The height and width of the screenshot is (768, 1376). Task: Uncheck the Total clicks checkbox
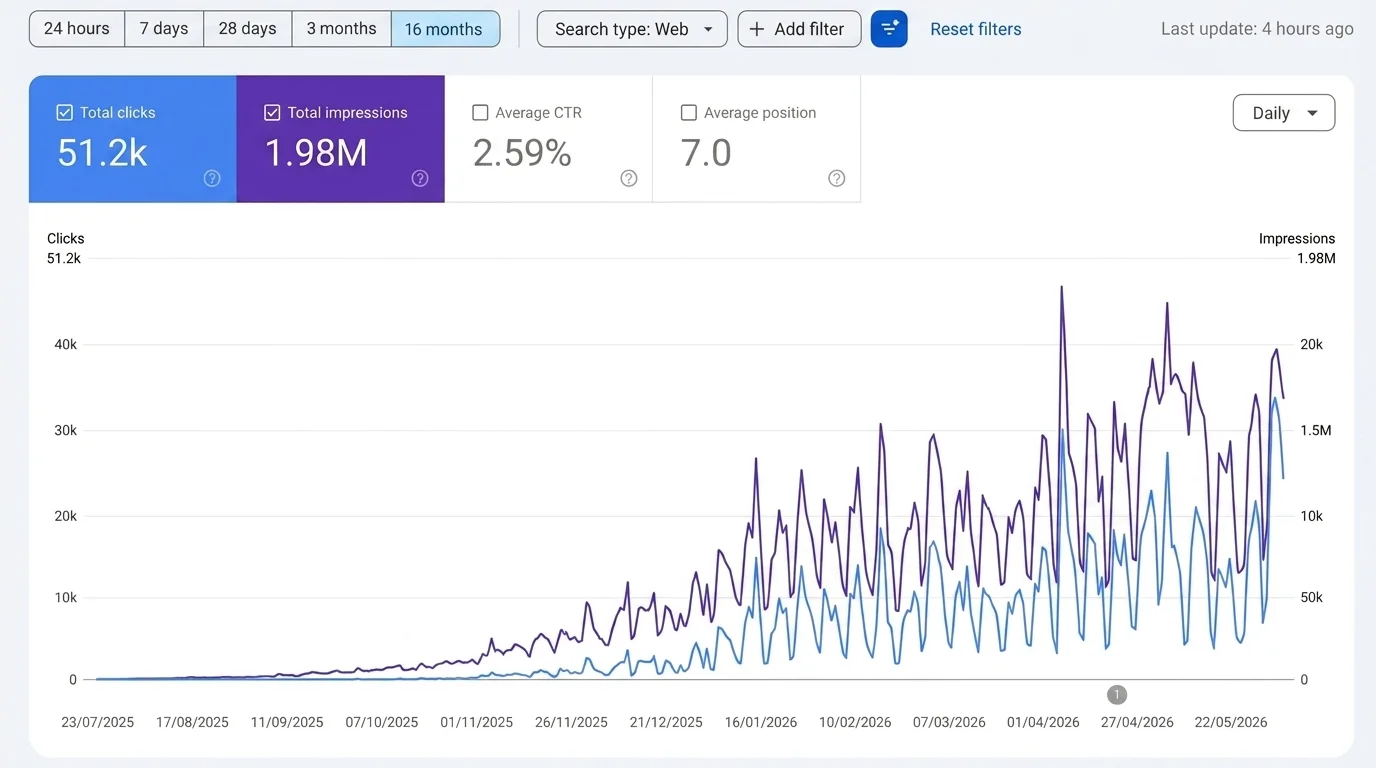[x=65, y=113]
